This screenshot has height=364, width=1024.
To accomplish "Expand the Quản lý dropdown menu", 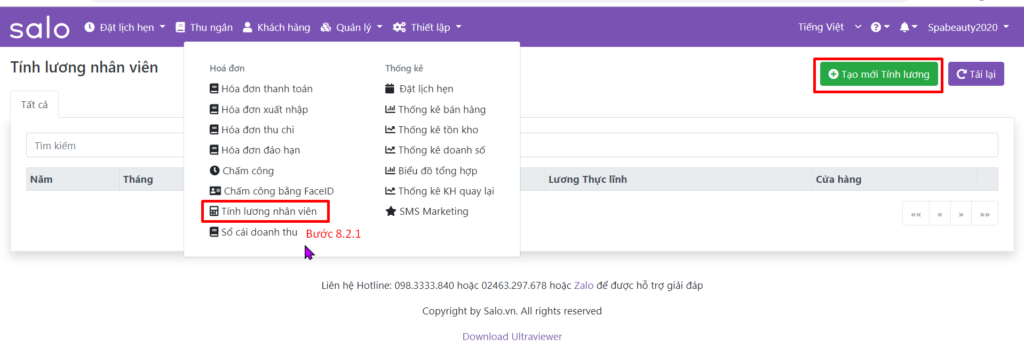I will pos(351,27).
